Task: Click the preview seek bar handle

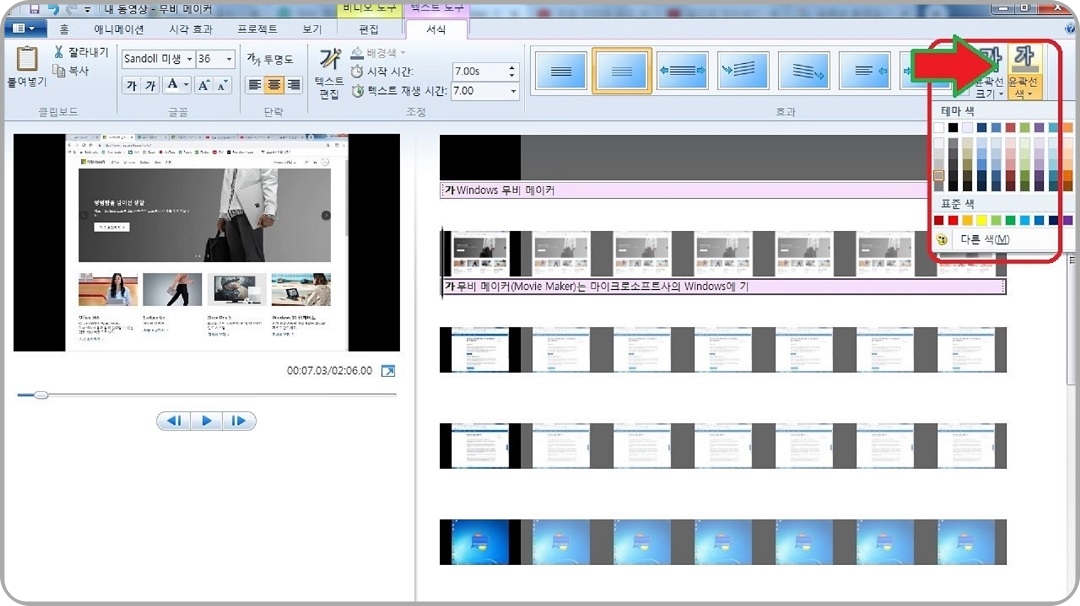Action: click(x=41, y=395)
